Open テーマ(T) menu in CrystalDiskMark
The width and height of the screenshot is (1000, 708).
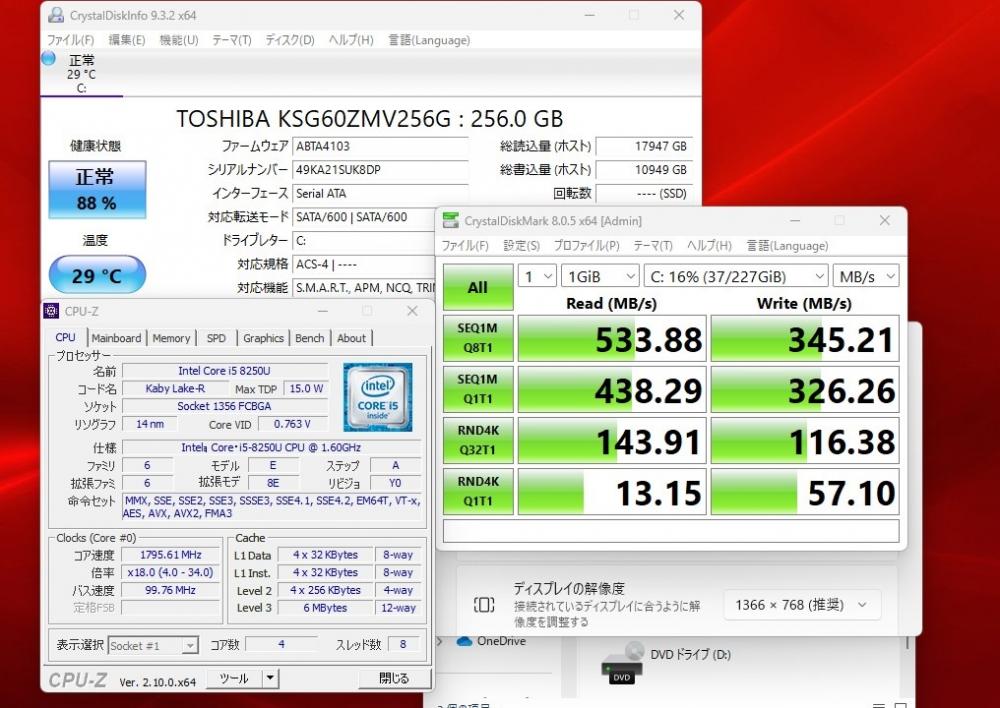coord(652,246)
